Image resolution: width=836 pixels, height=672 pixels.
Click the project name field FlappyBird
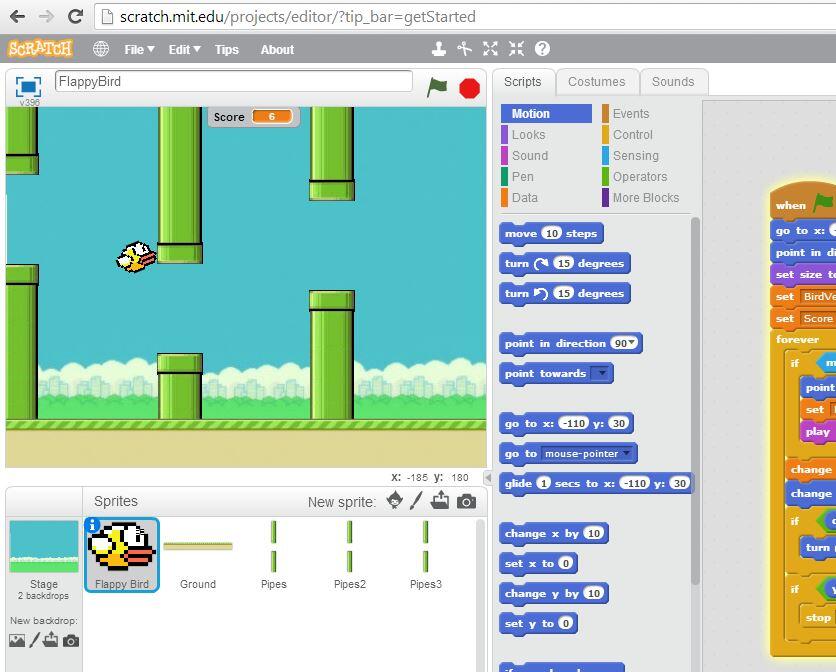coord(234,82)
